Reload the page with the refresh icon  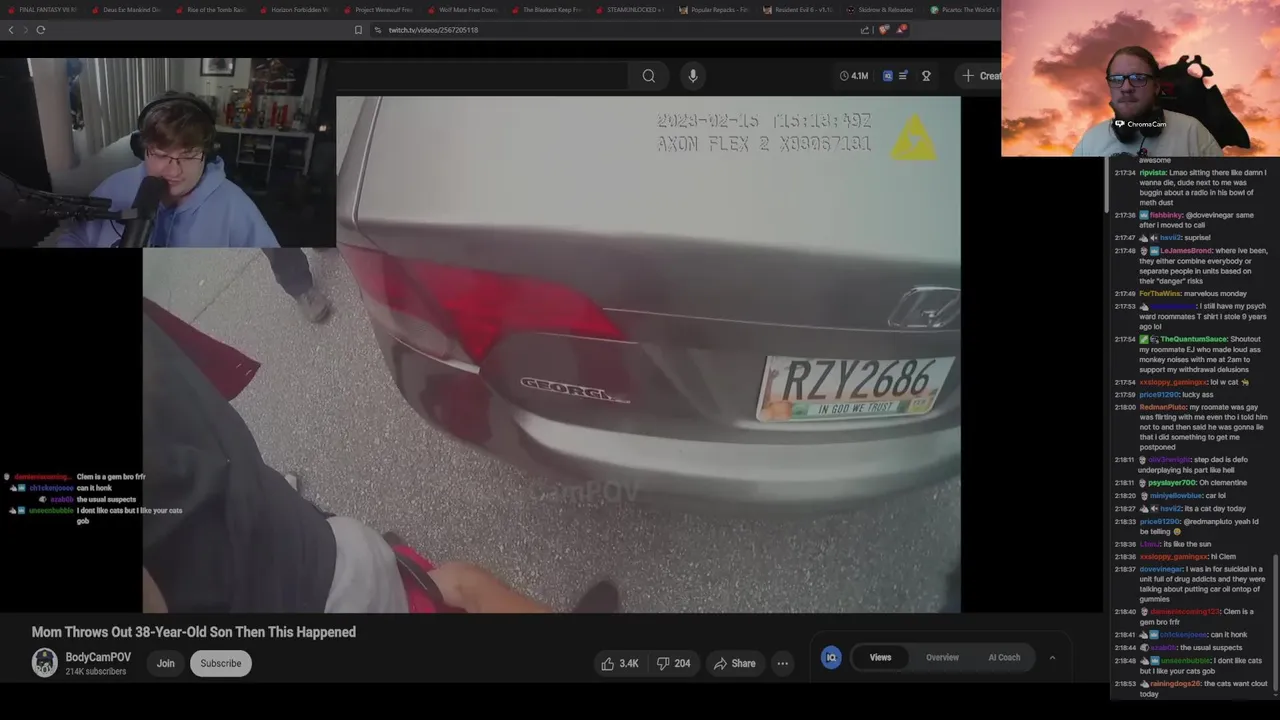click(41, 30)
